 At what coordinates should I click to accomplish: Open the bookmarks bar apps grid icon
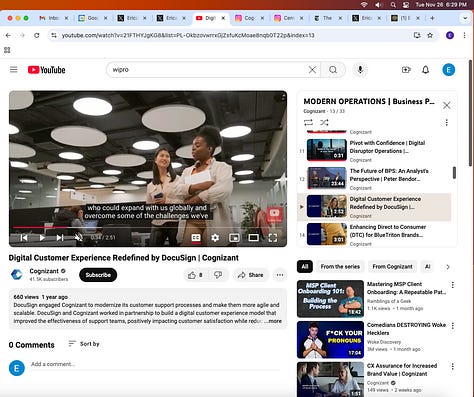(7, 50)
